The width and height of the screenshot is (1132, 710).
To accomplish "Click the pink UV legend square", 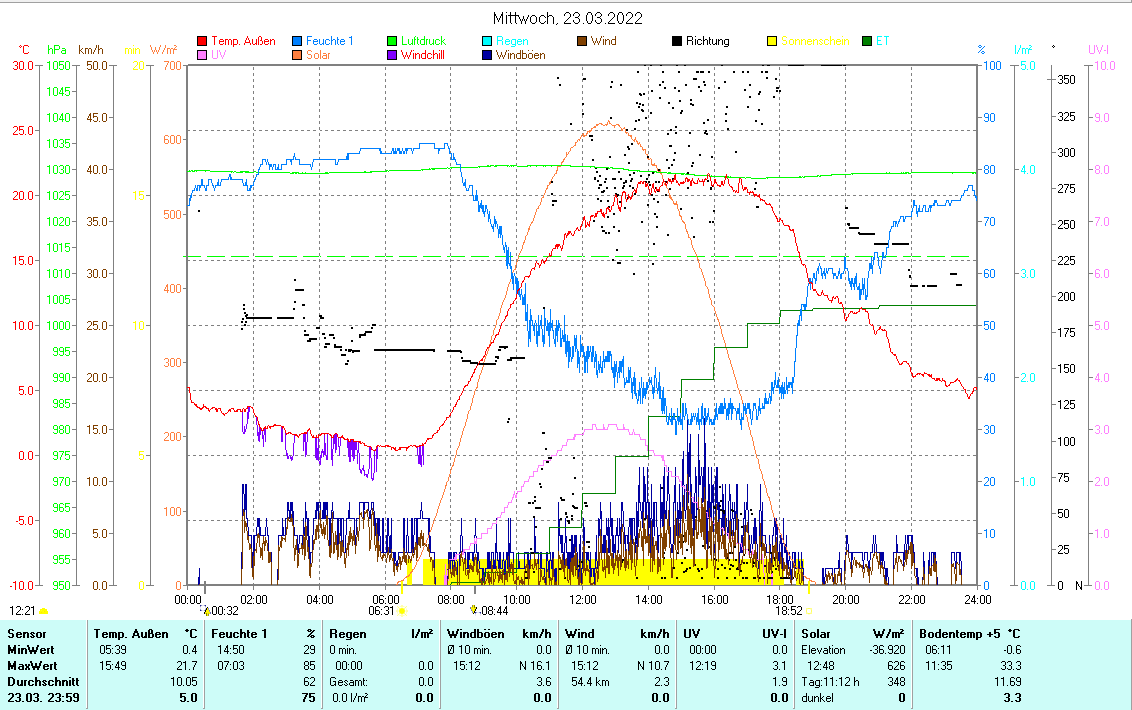I will [203, 56].
